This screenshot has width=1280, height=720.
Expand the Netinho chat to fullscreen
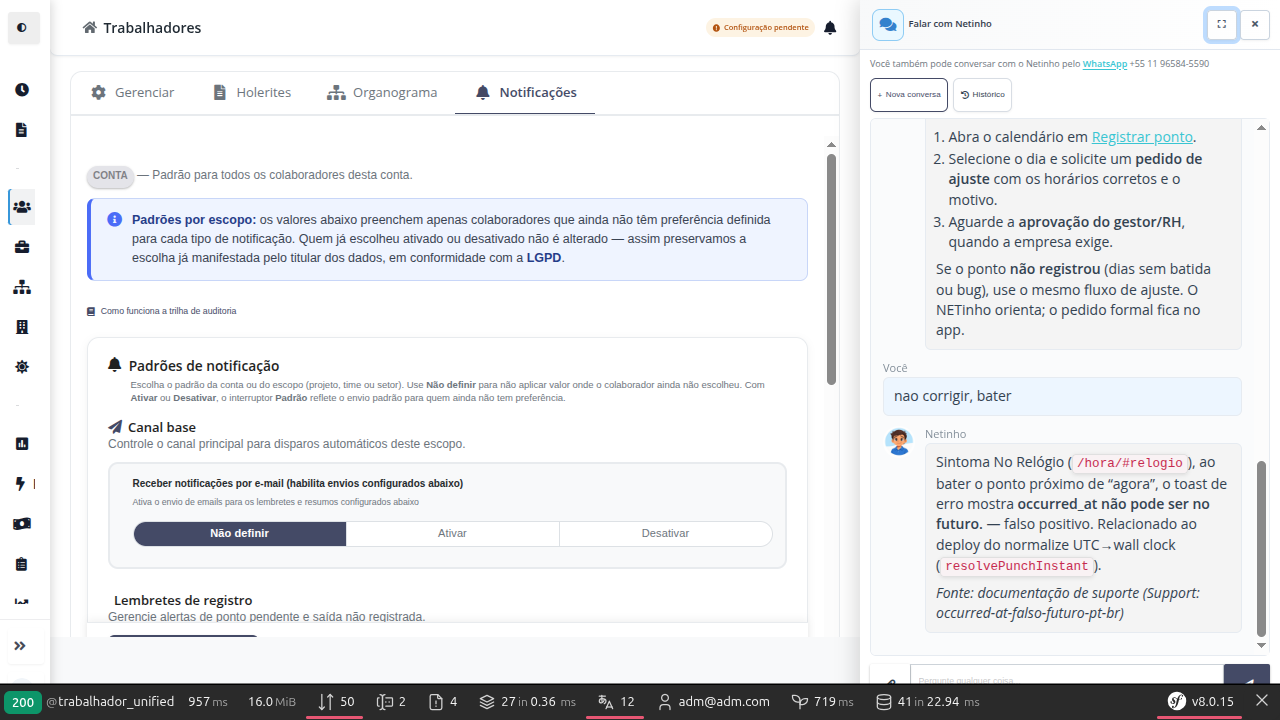pos(1222,25)
